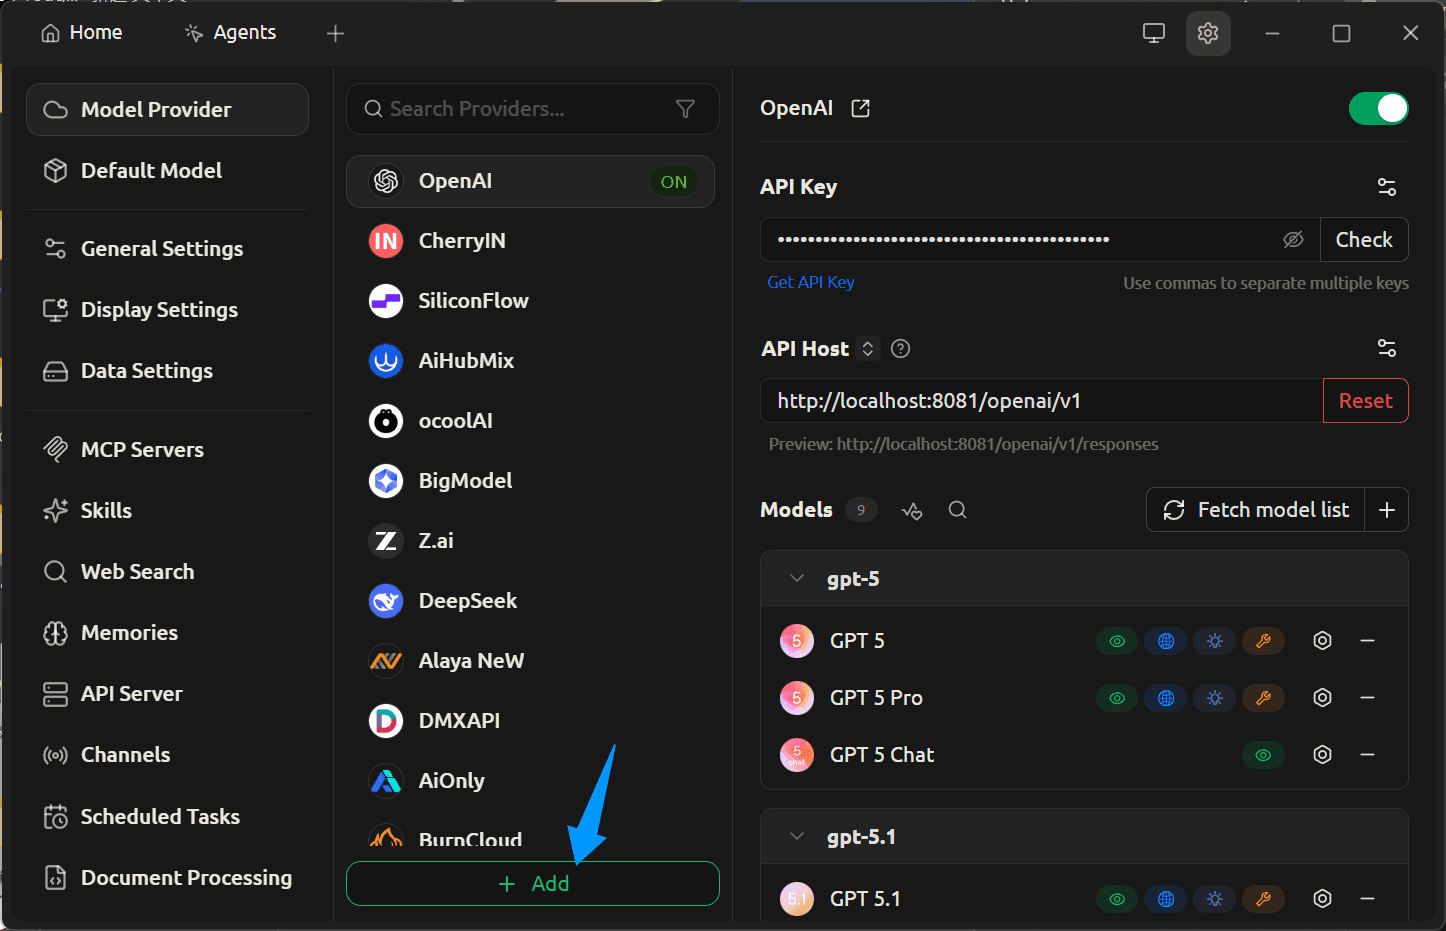1446x931 pixels.
Task: Remove the GPT 5 Chat model
Action: point(1368,755)
